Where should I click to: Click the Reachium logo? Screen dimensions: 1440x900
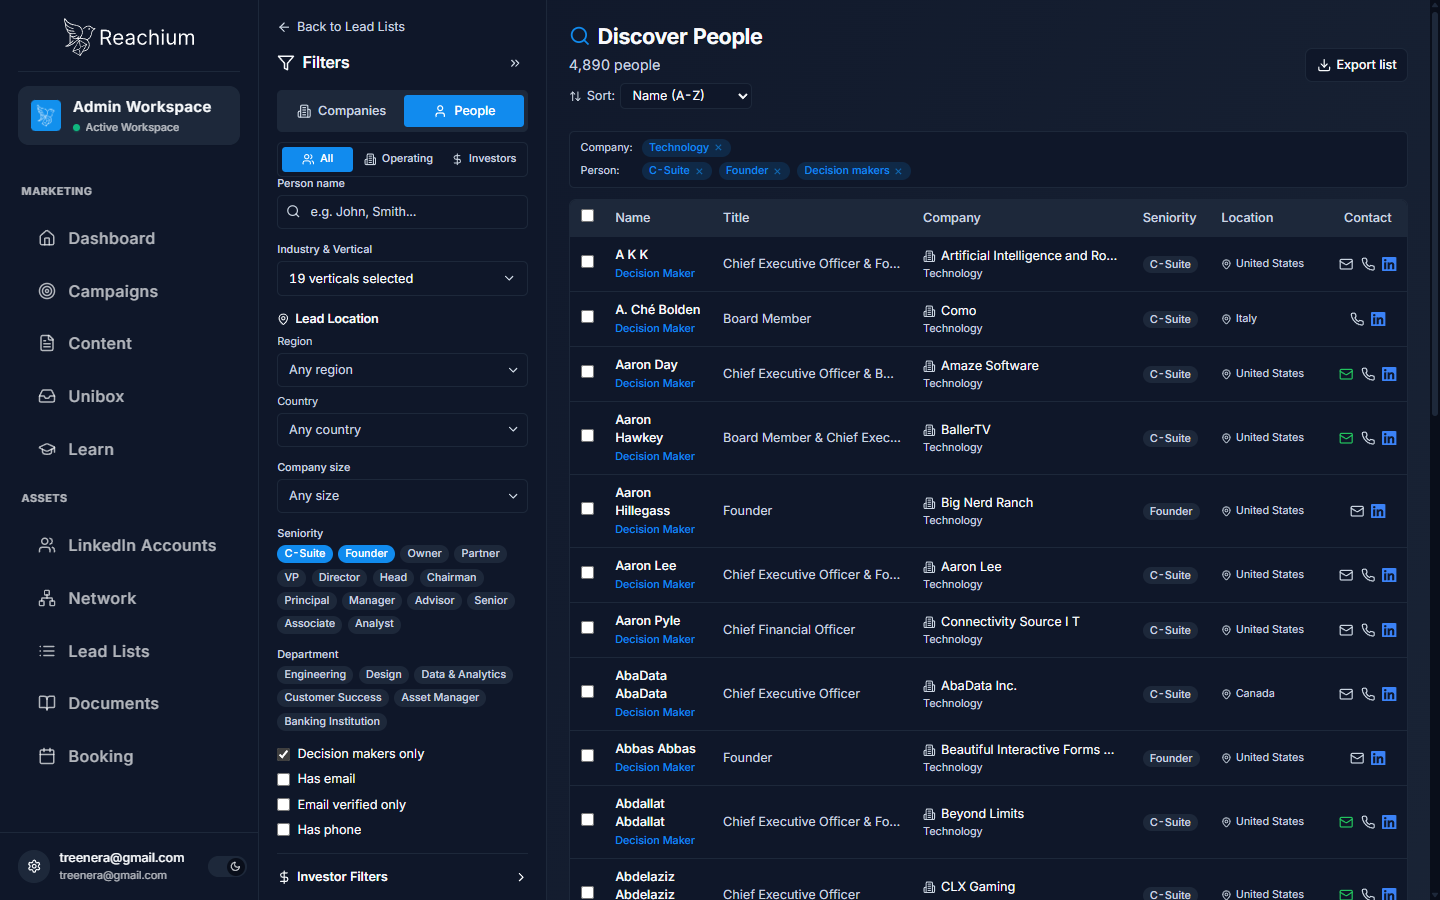tap(129, 37)
